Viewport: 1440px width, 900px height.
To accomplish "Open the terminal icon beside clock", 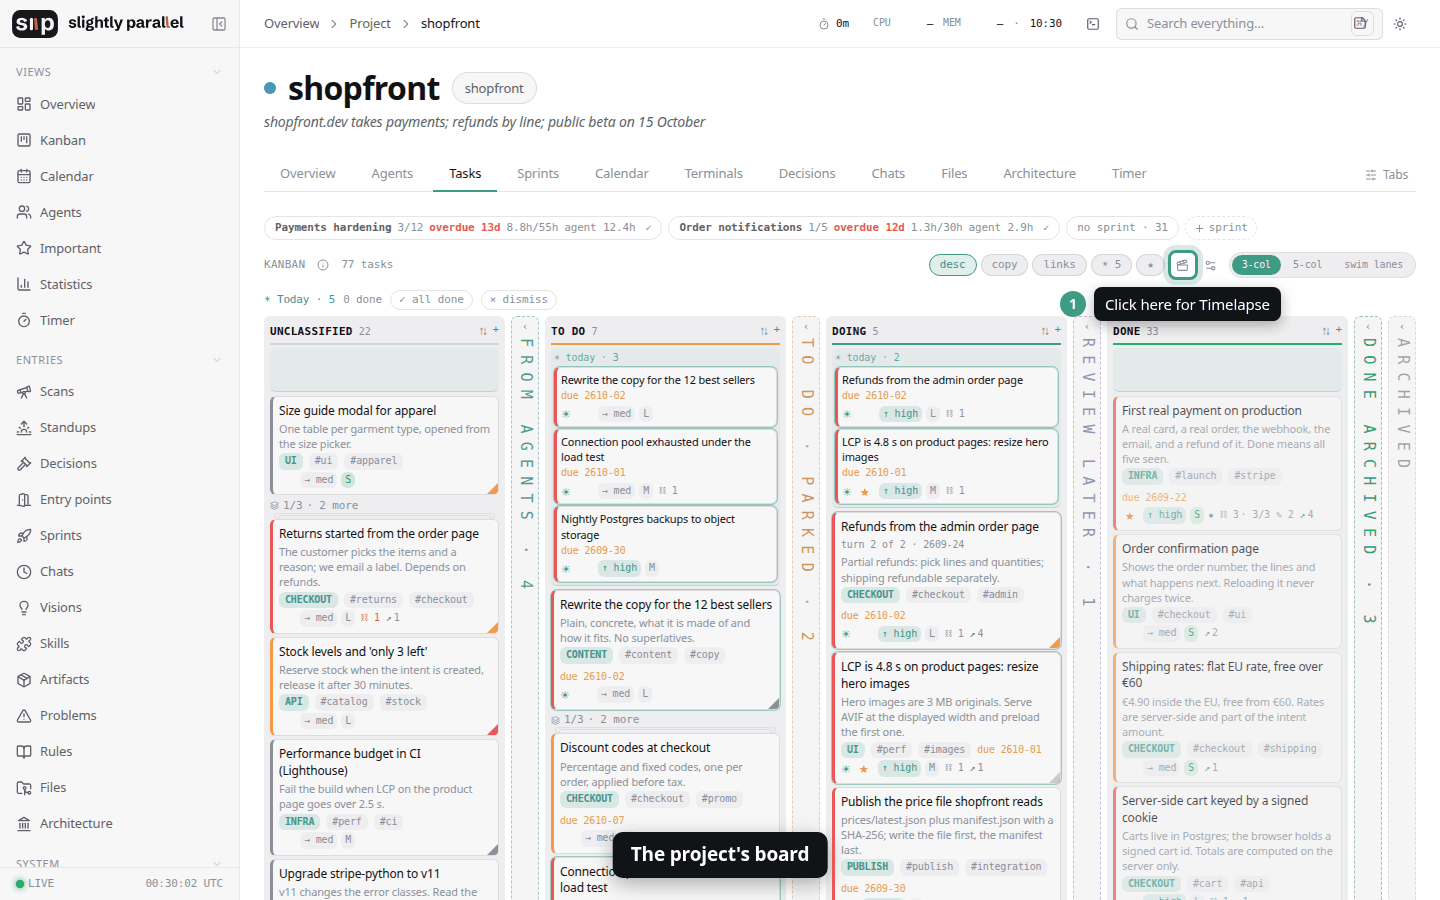I will pos(1093,24).
